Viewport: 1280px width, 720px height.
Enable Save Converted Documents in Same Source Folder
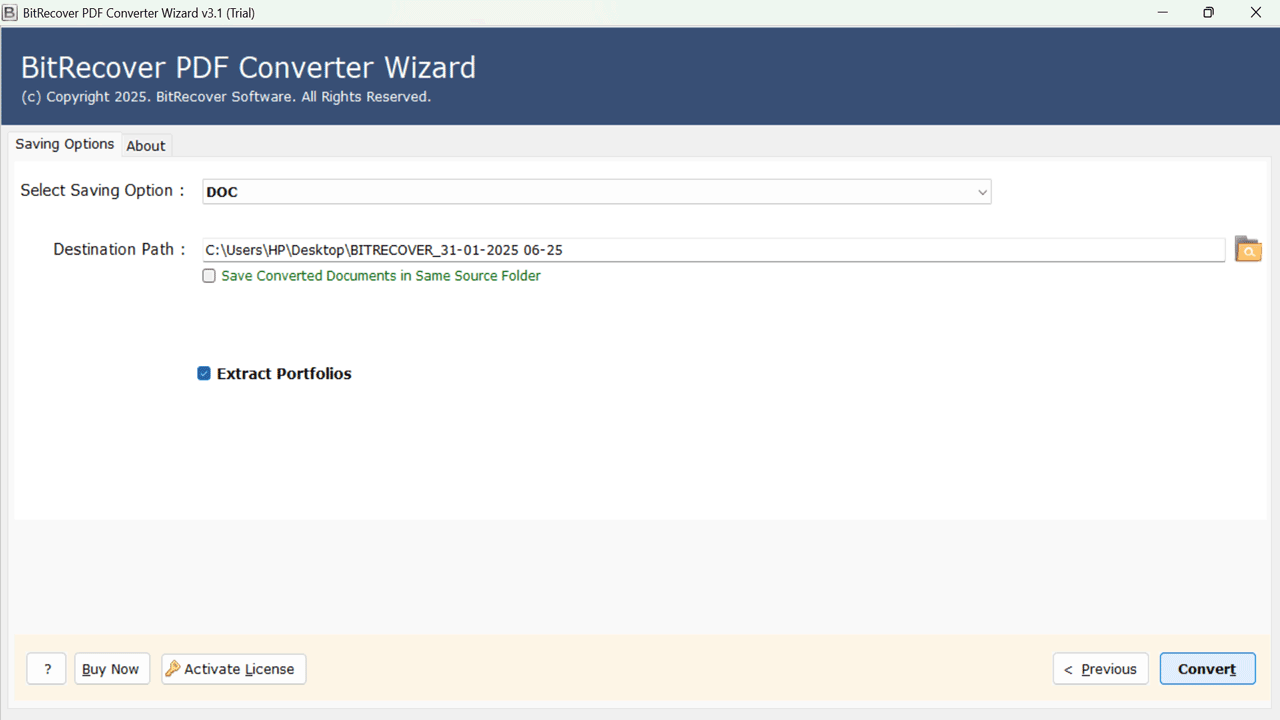coord(209,276)
